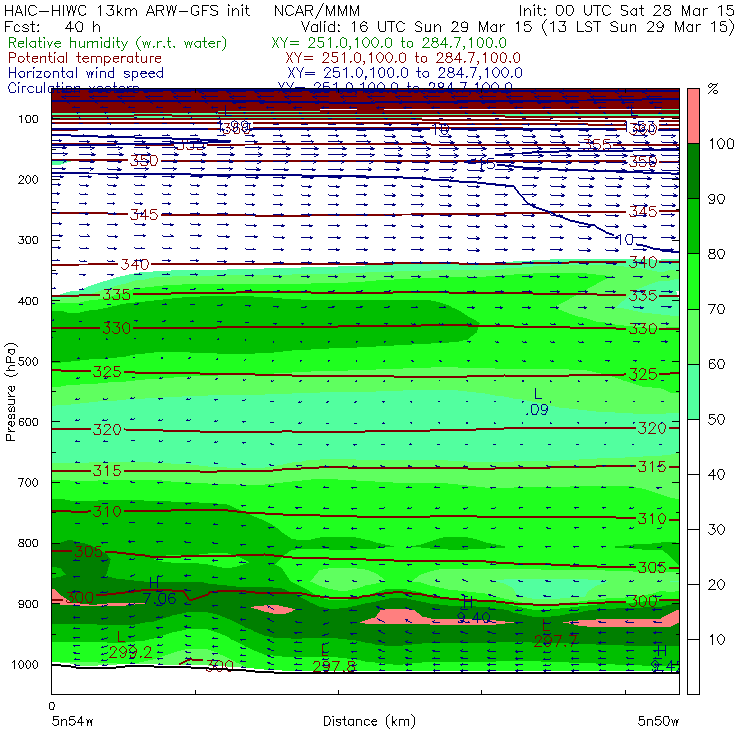
Task: Click the "Valid: 16 UTC Sun 29 Mar 15" text
Action: click(x=418, y=26)
